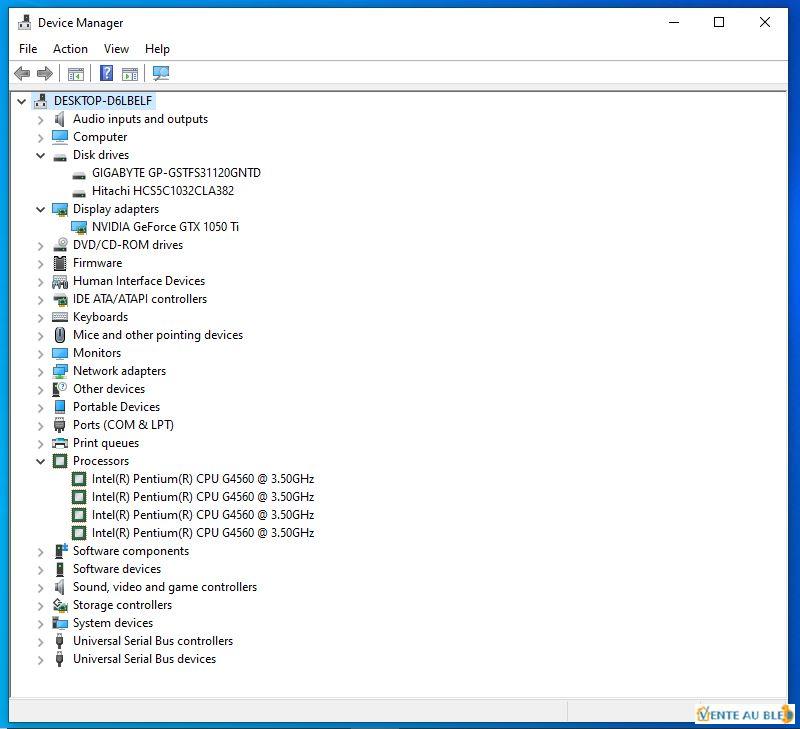Click the Audio inputs and outputs speaker icon
800x729 pixels.
click(60, 119)
